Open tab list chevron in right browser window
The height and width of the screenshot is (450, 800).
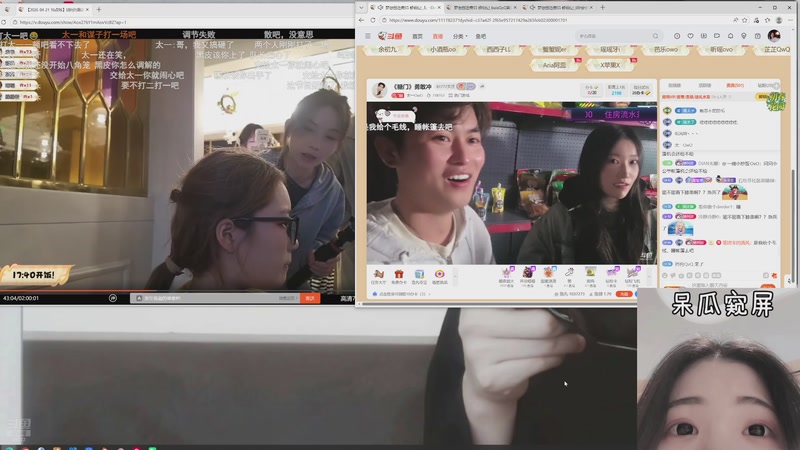tap(361, 8)
